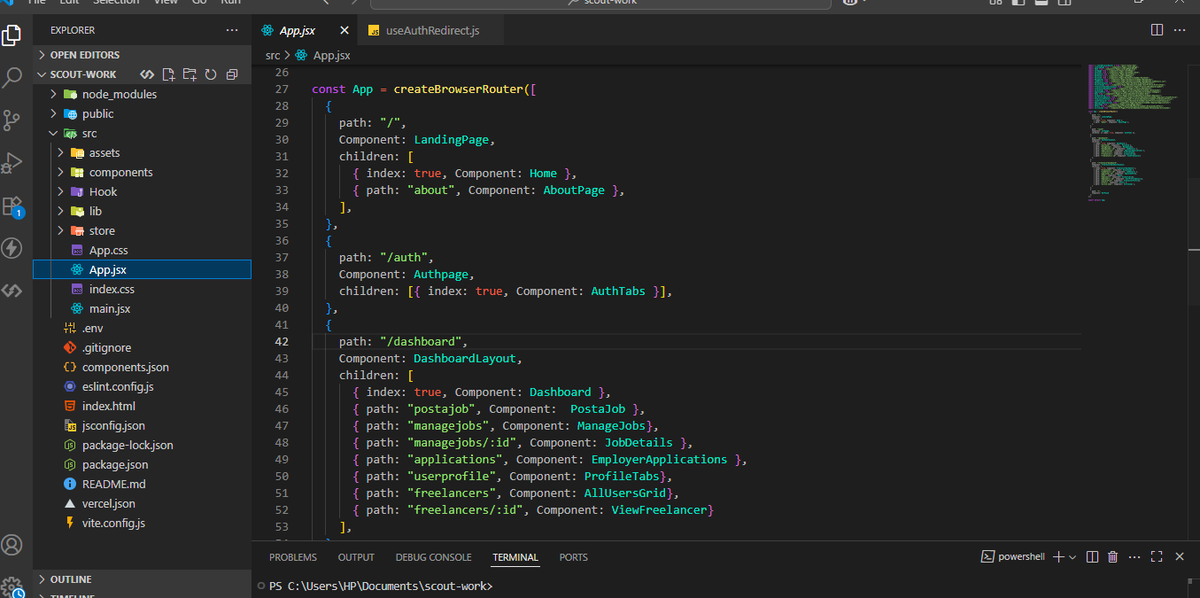Open Run and Debug view
The width and height of the screenshot is (1200, 598).
click(x=12, y=162)
